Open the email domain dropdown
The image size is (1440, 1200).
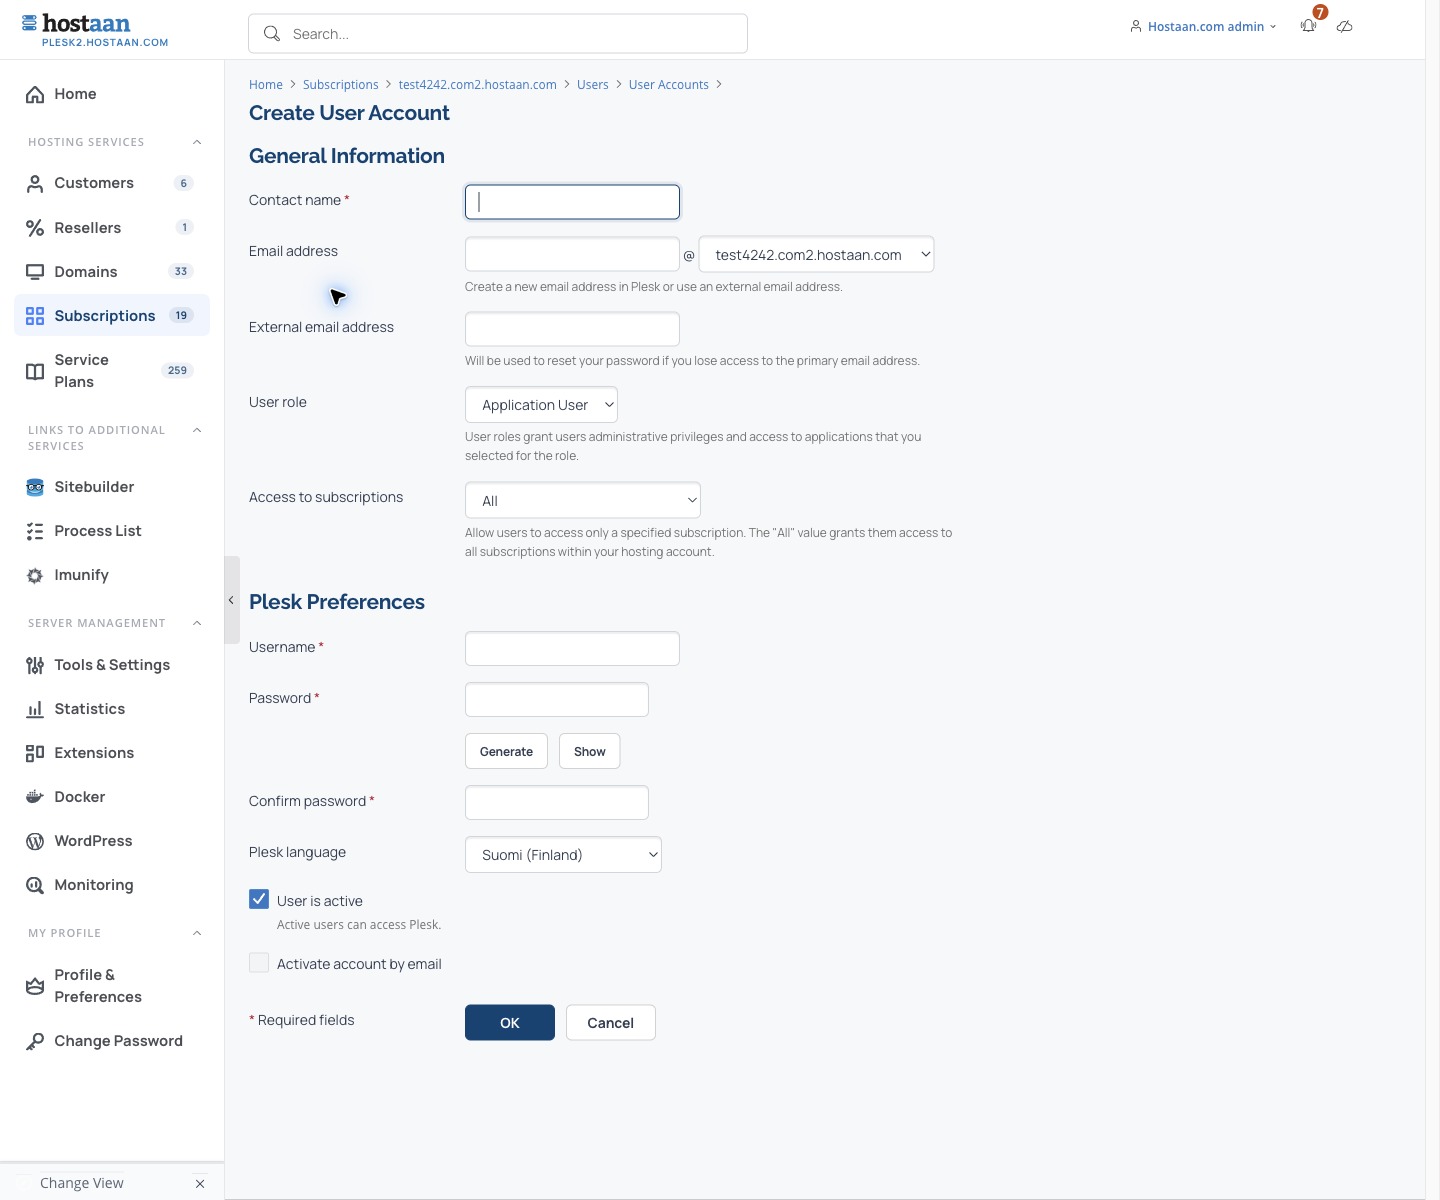[x=816, y=255]
